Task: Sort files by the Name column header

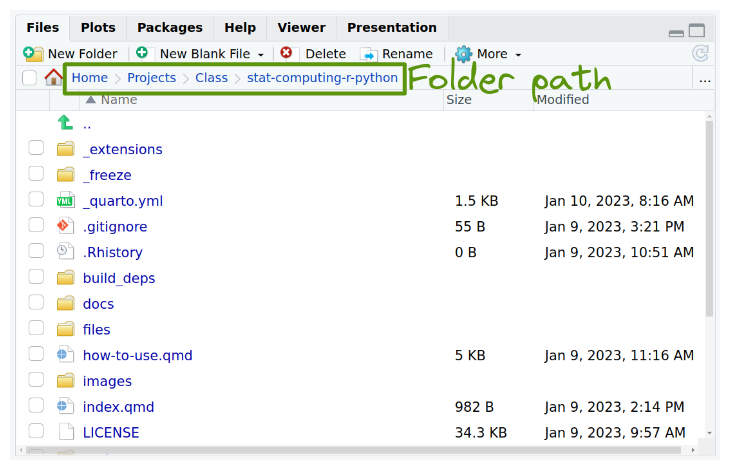Action: pos(118,99)
